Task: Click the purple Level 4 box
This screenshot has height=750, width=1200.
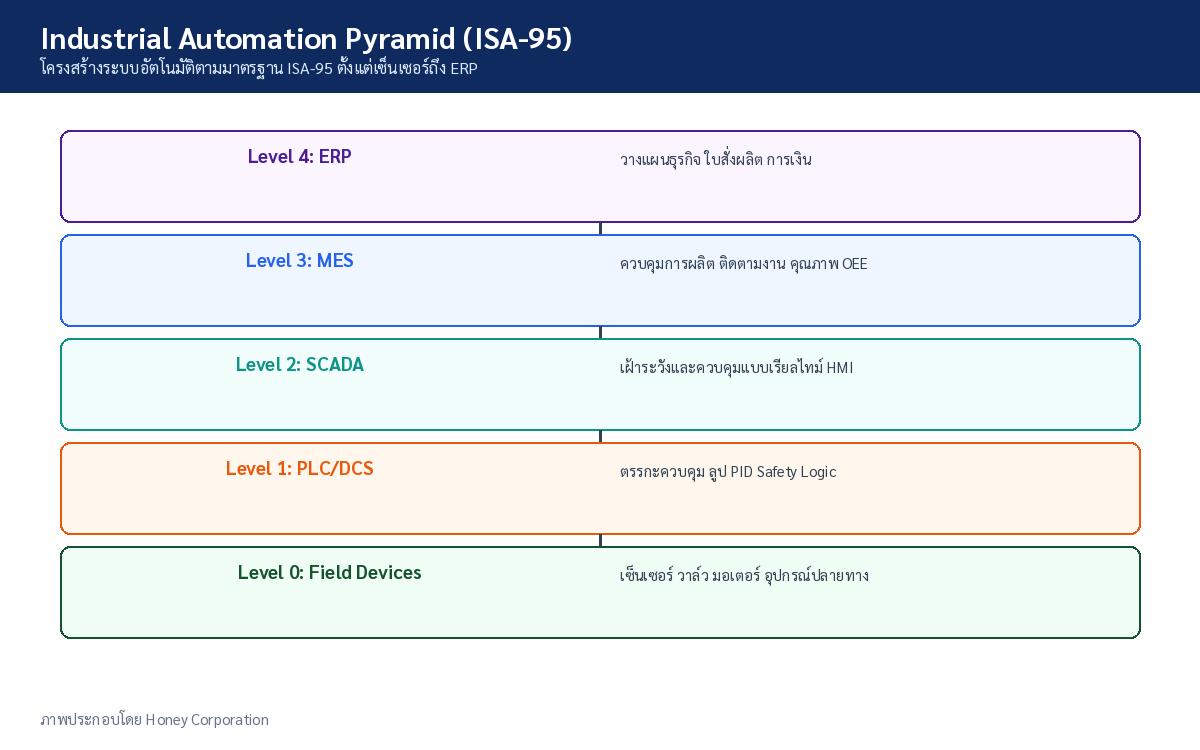Action: [x=600, y=176]
